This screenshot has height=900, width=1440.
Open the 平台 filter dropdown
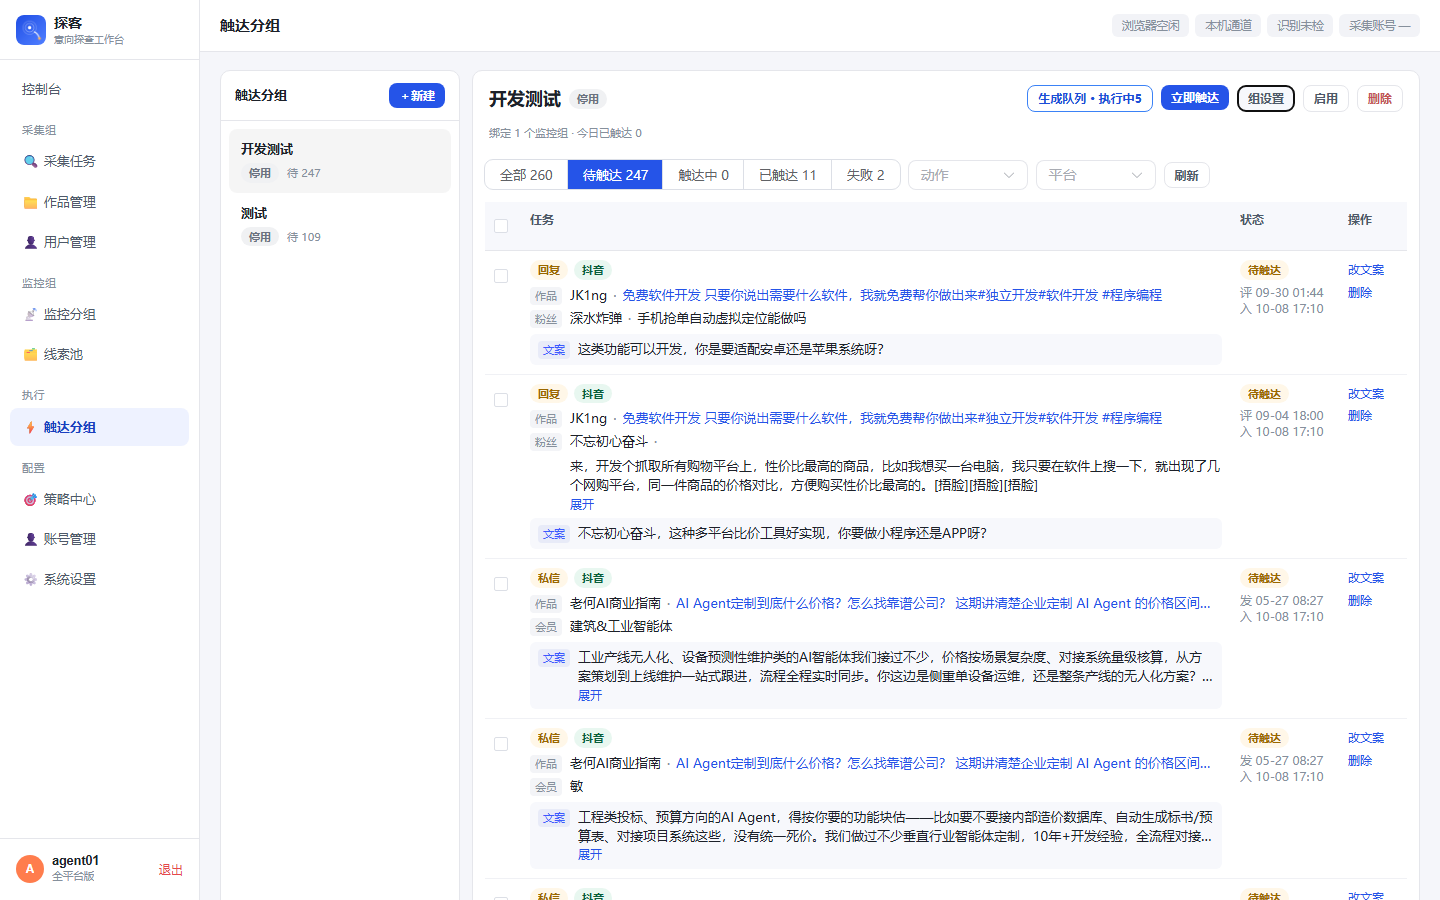pyautogui.click(x=1095, y=175)
